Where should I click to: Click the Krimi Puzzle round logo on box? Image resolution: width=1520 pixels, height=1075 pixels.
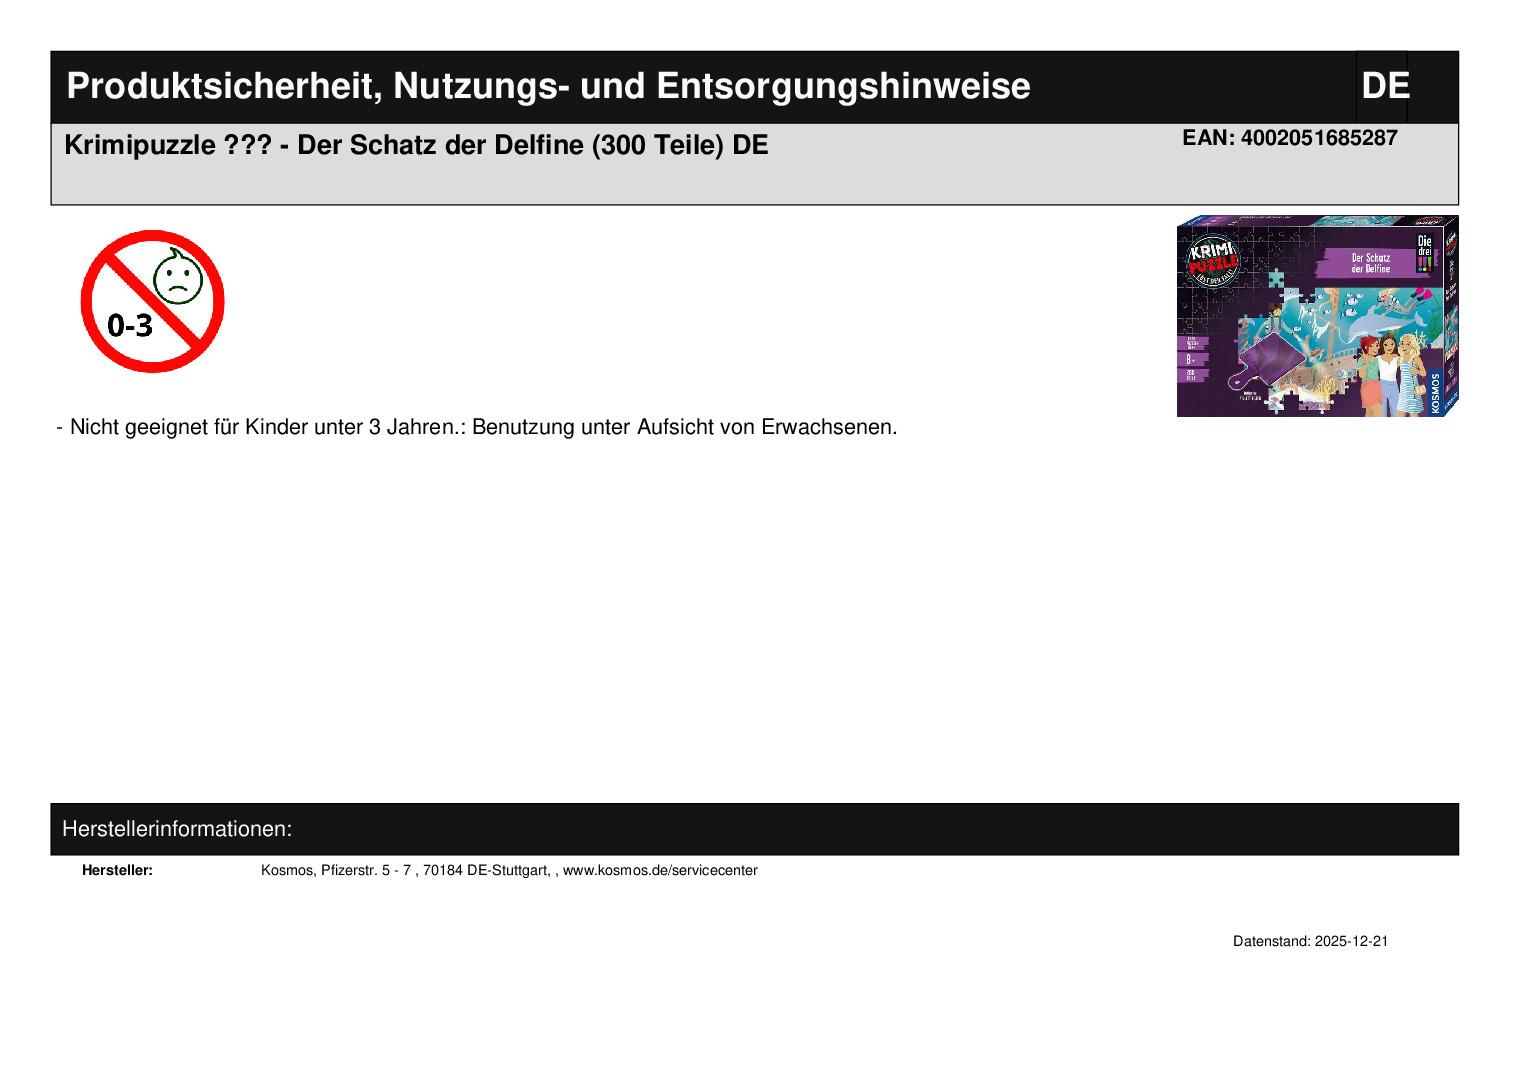point(1212,262)
